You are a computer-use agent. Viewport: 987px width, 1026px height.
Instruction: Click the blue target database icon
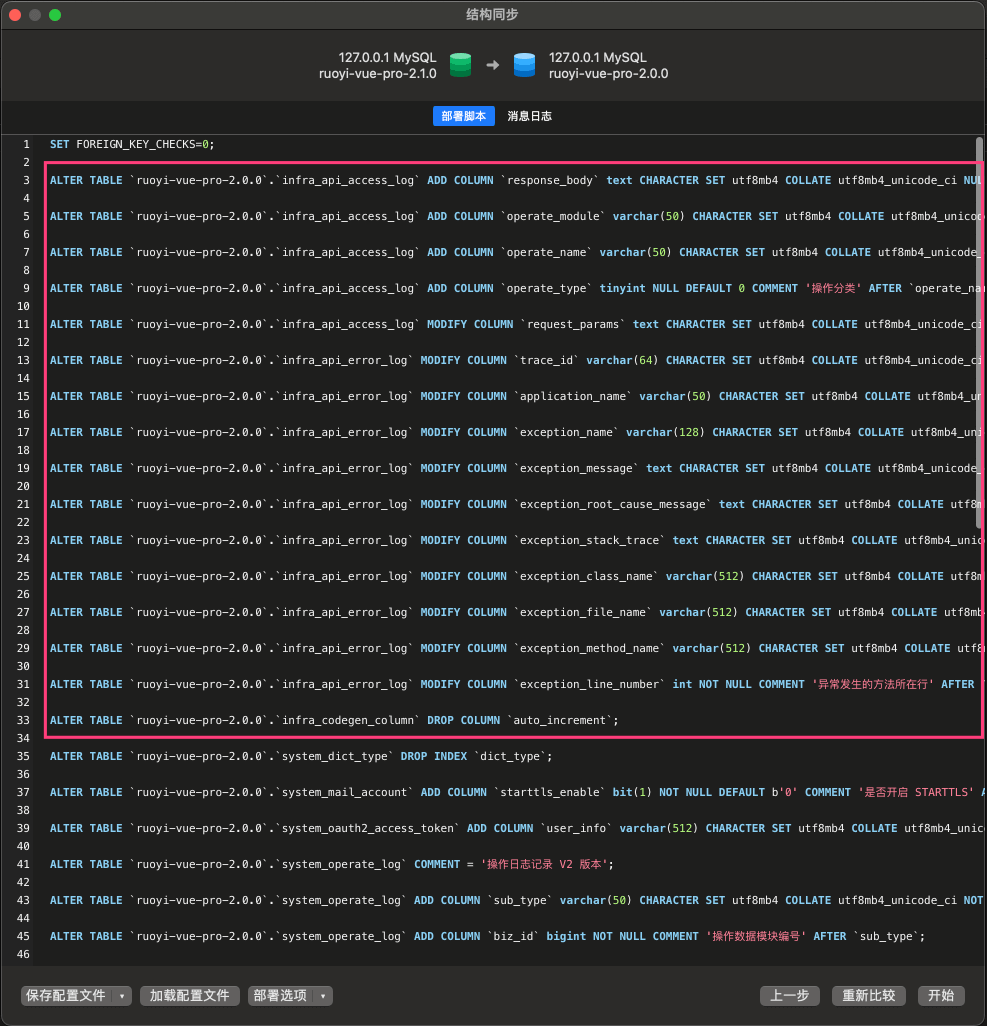click(524, 65)
